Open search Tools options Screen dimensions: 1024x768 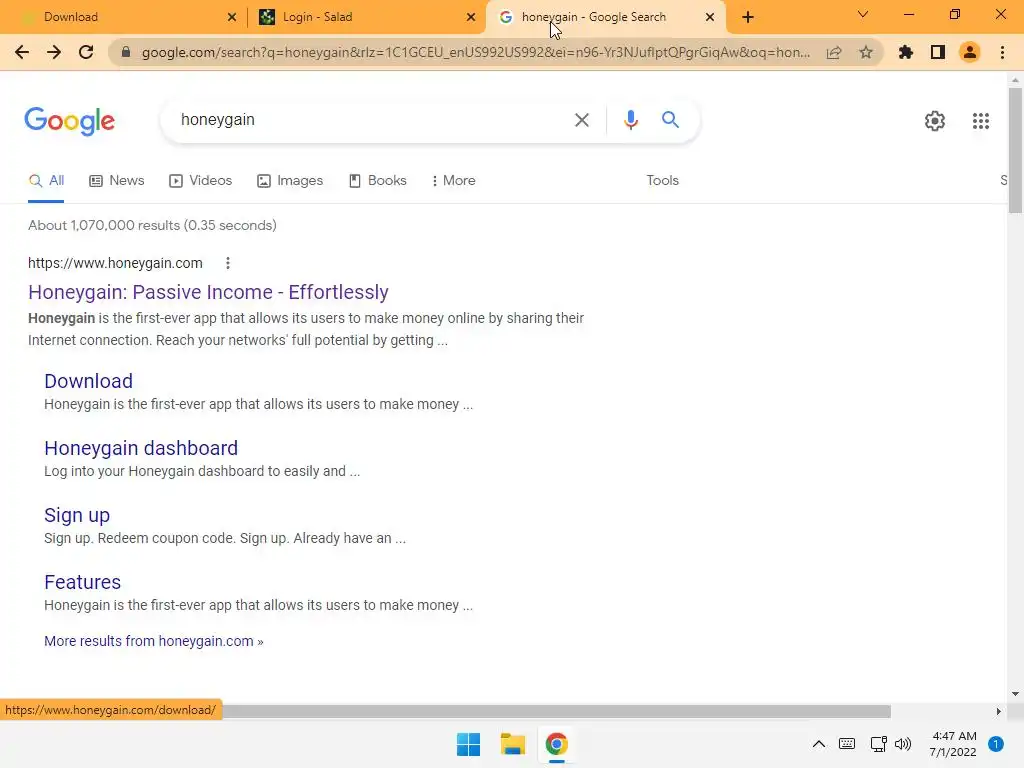(x=662, y=180)
